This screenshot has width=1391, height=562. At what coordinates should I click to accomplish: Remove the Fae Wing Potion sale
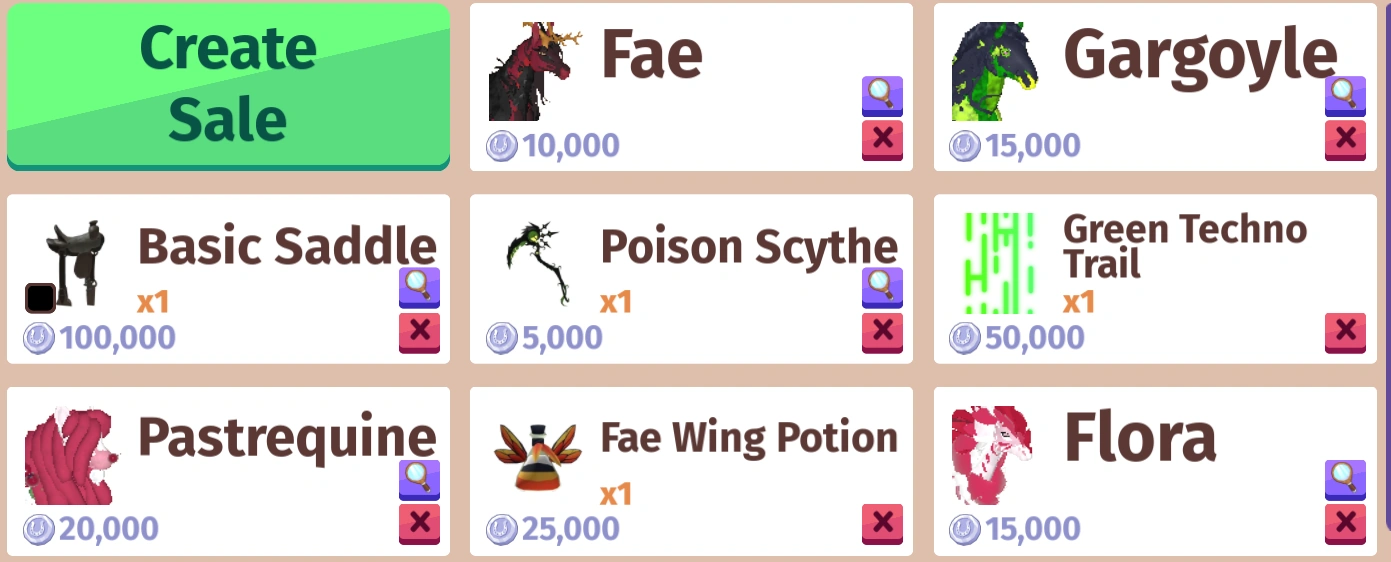(x=882, y=524)
